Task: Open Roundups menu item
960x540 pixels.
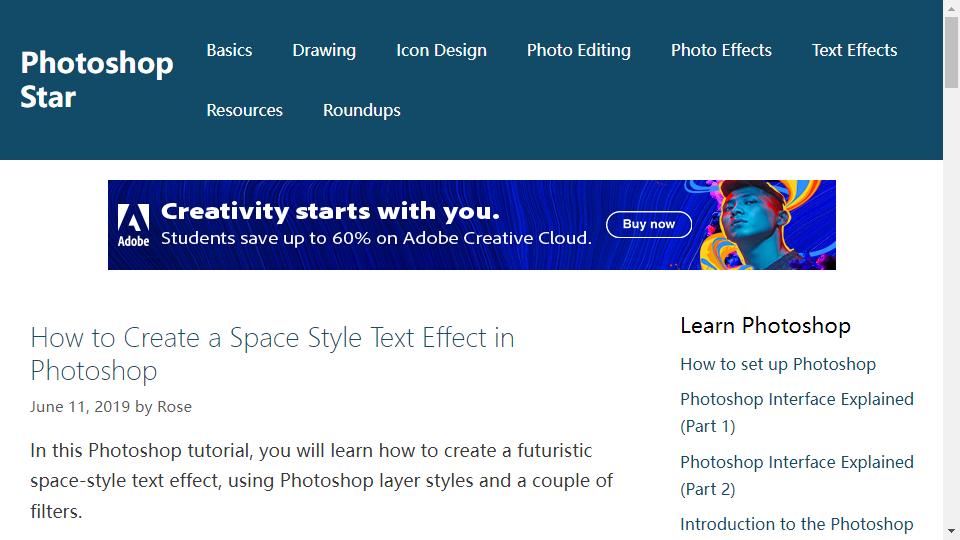Action: pyautogui.click(x=362, y=110)
